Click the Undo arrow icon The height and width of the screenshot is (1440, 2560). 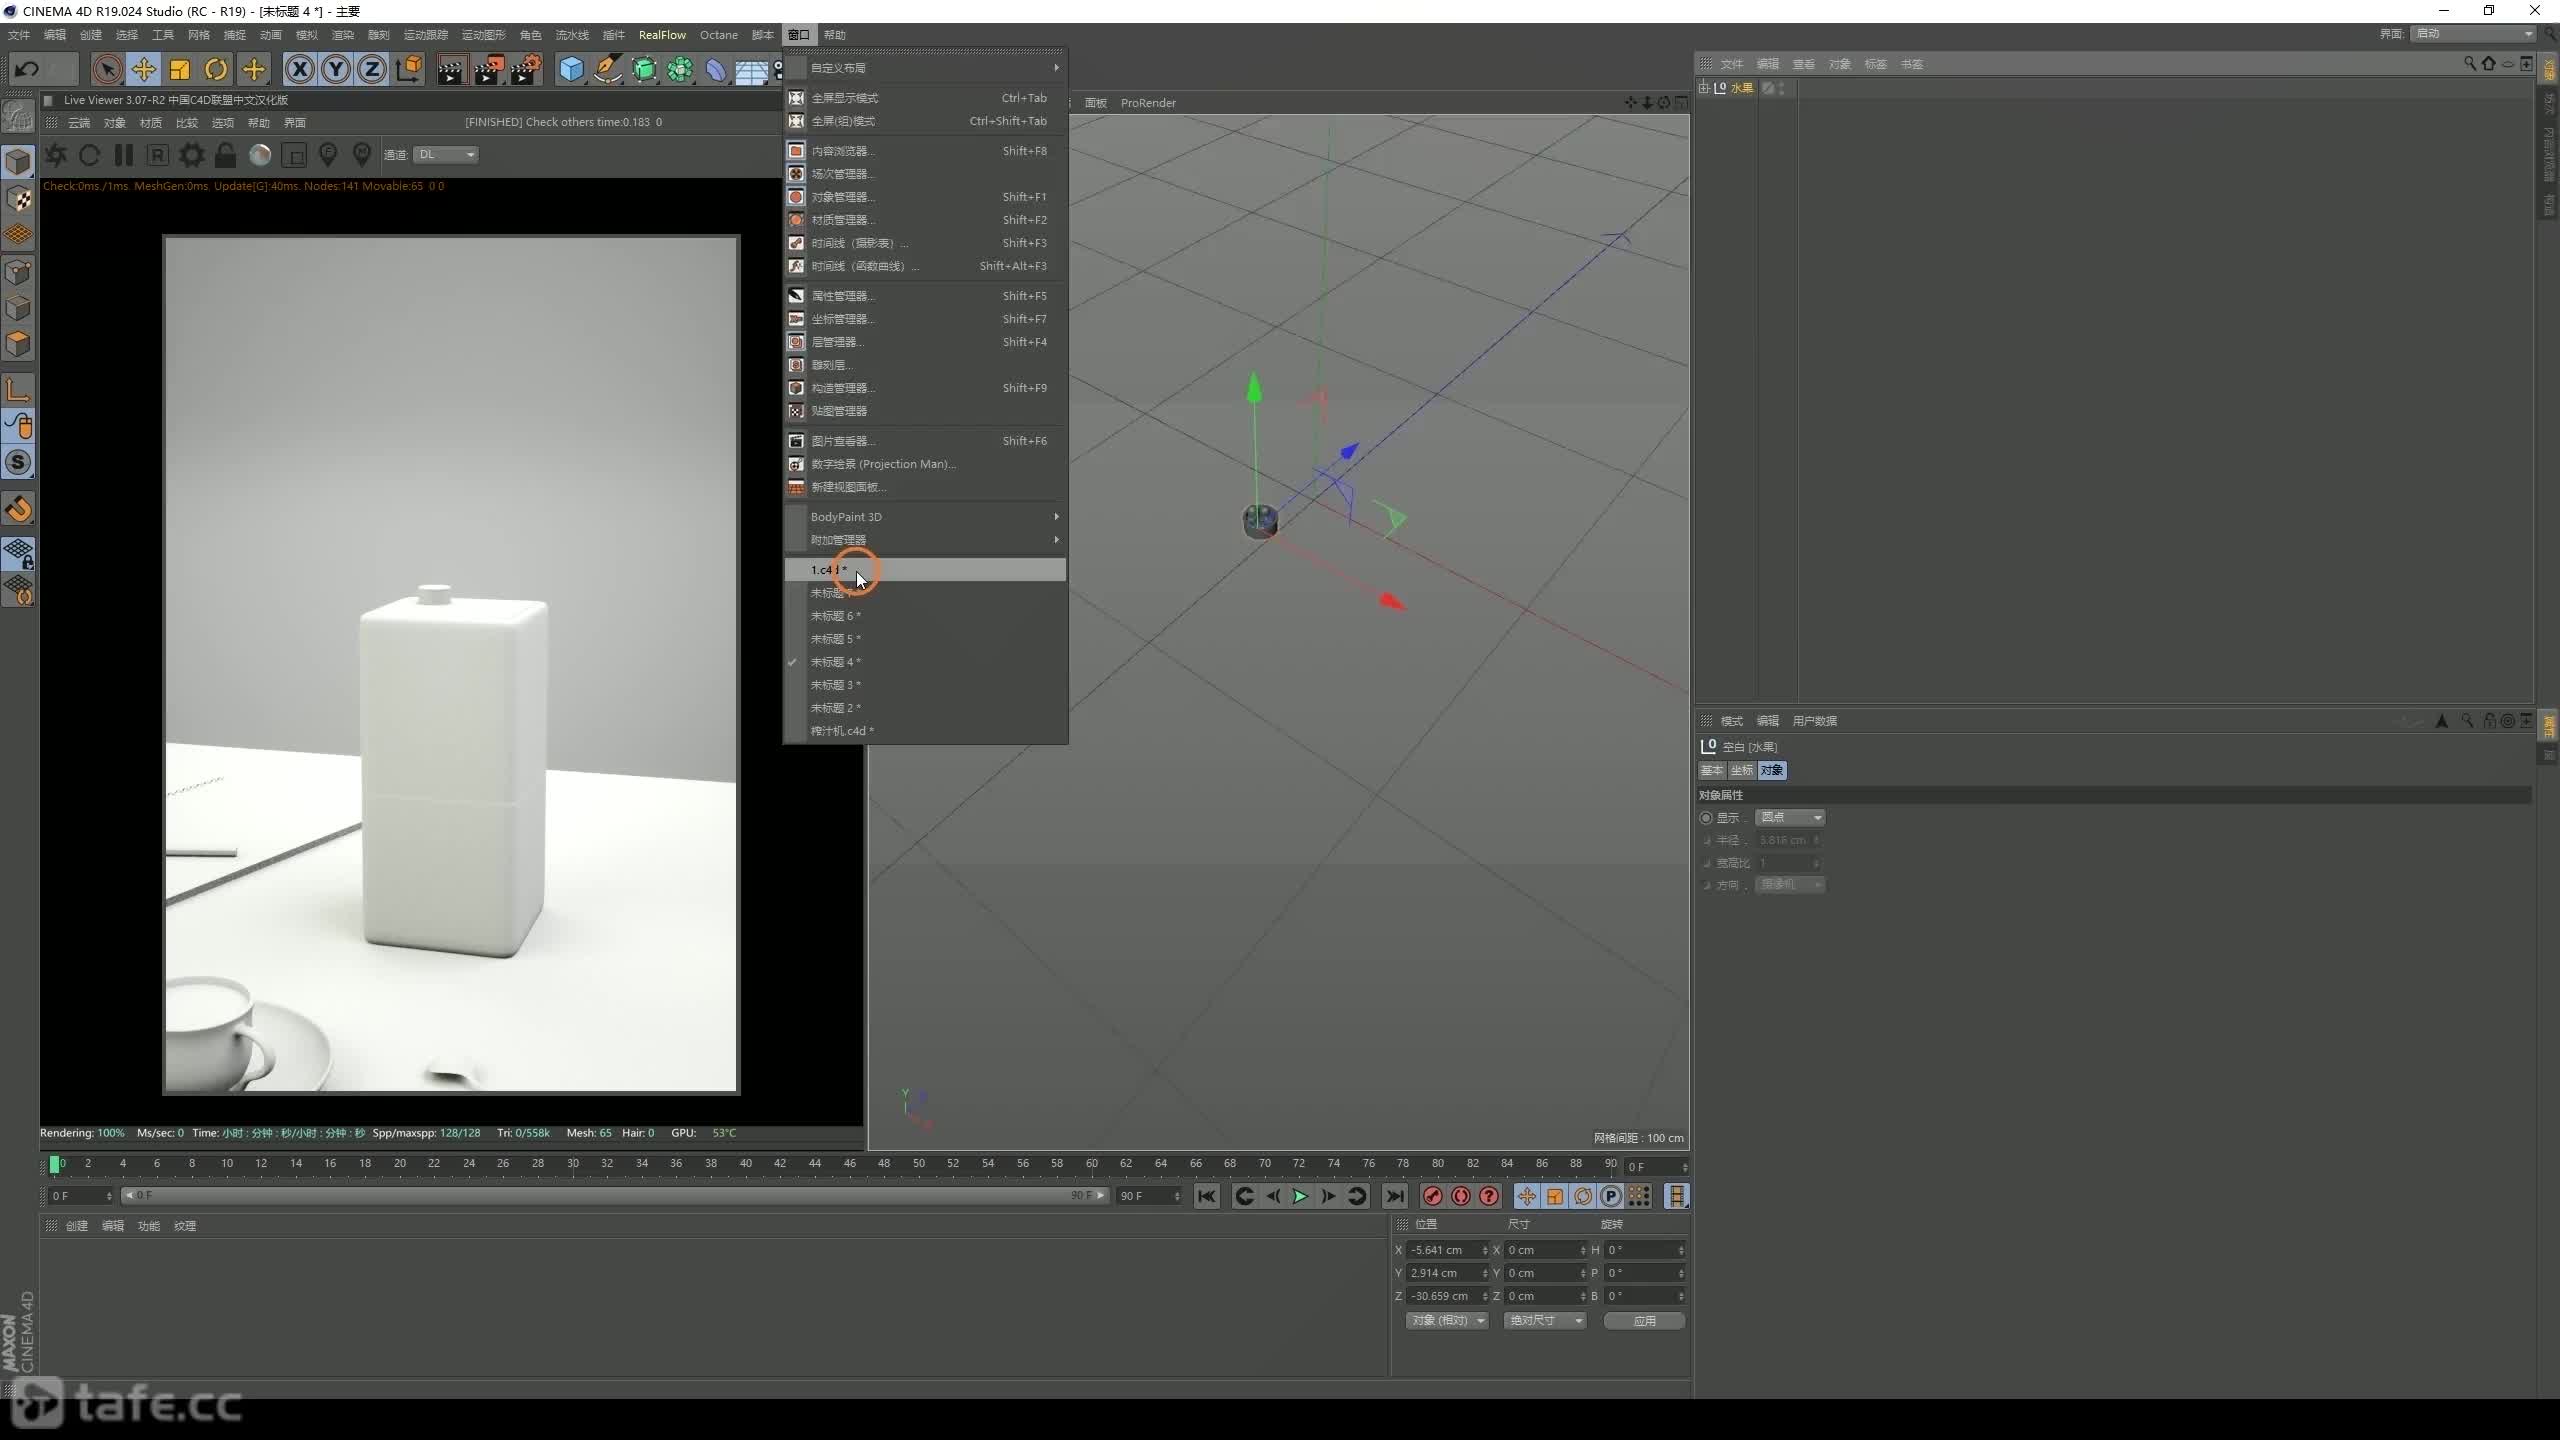tap(27, 69)
